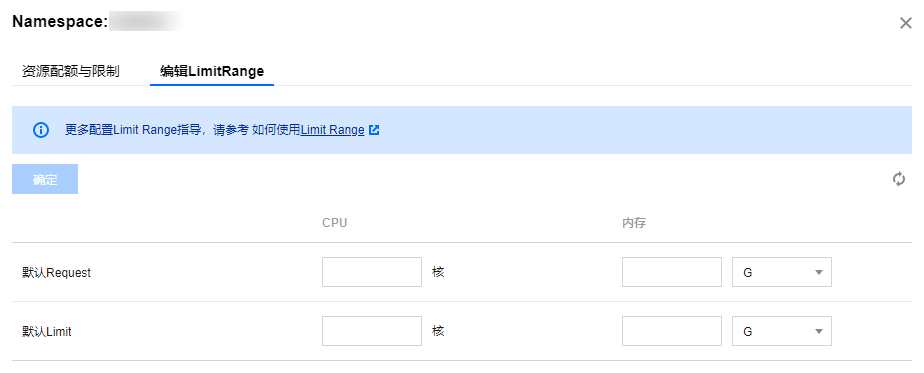Focus the 默认Request CPU input field
Screen dimensions: 924x373
point(372,272)
